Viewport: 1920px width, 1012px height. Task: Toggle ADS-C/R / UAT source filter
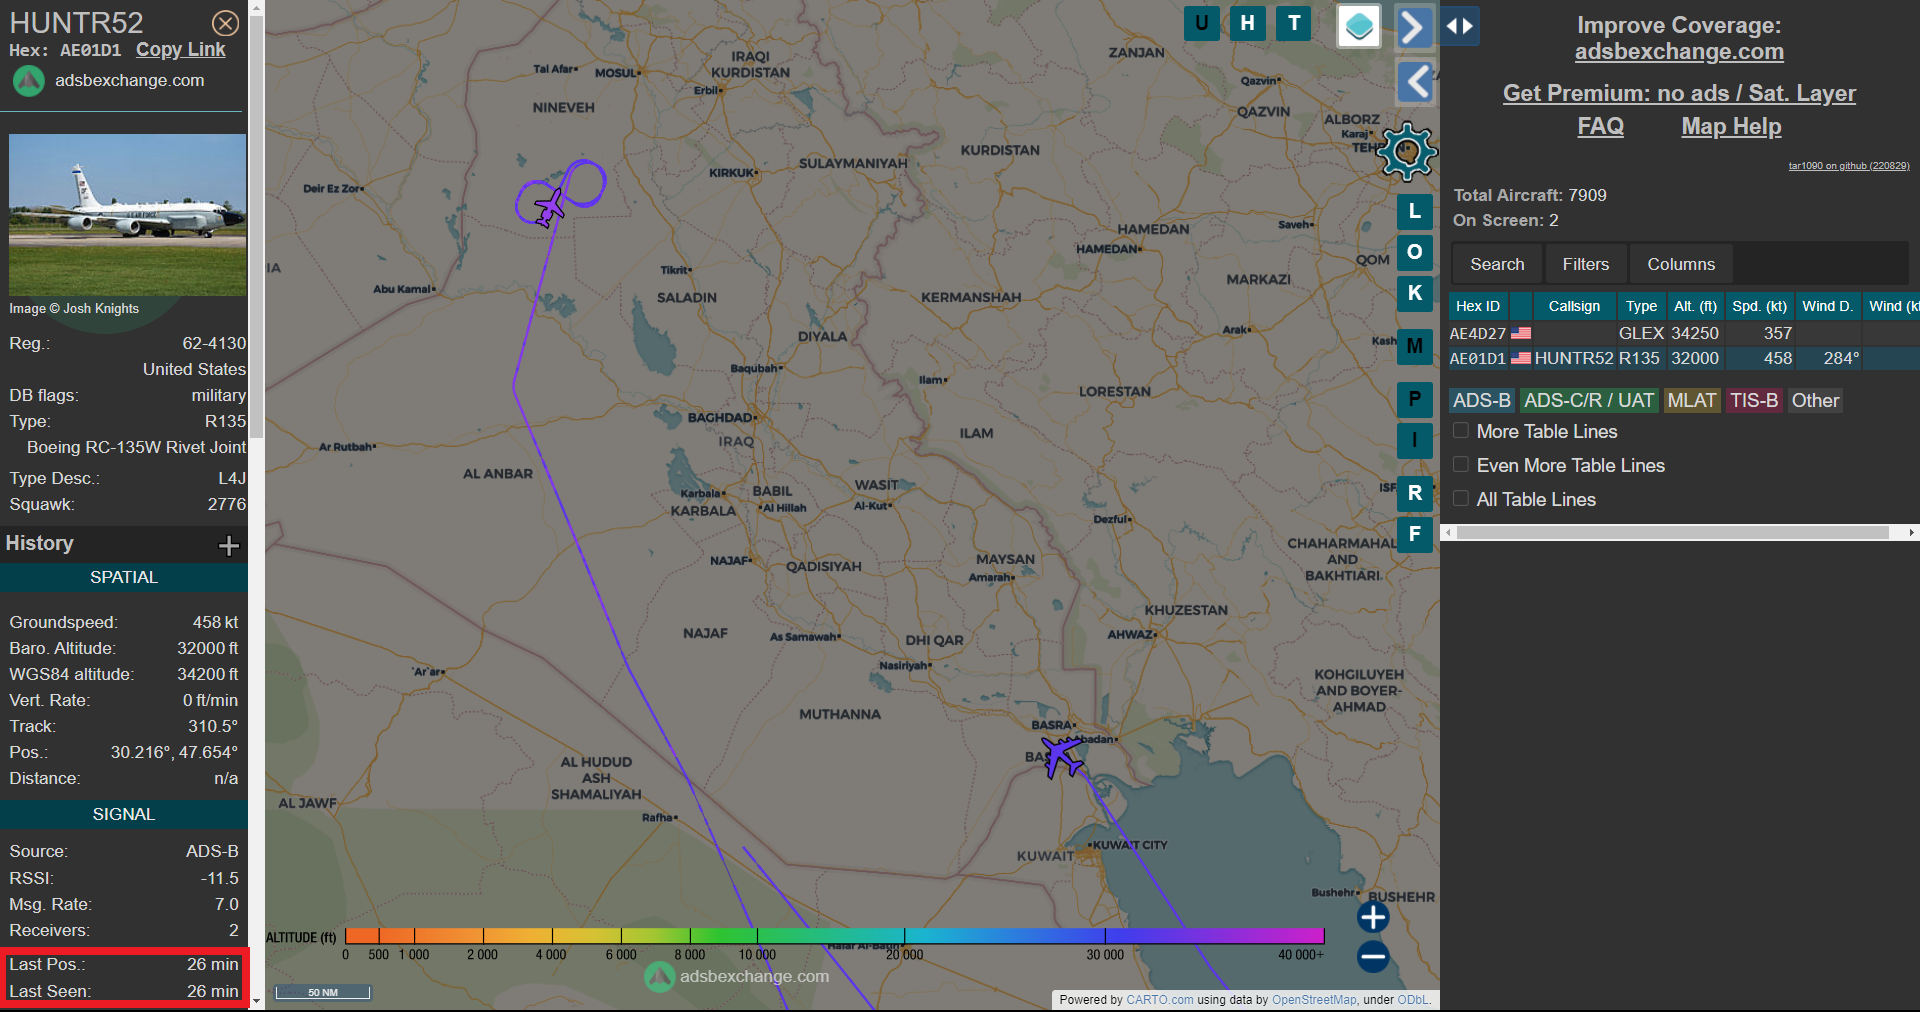click(x=1589, y=400)
